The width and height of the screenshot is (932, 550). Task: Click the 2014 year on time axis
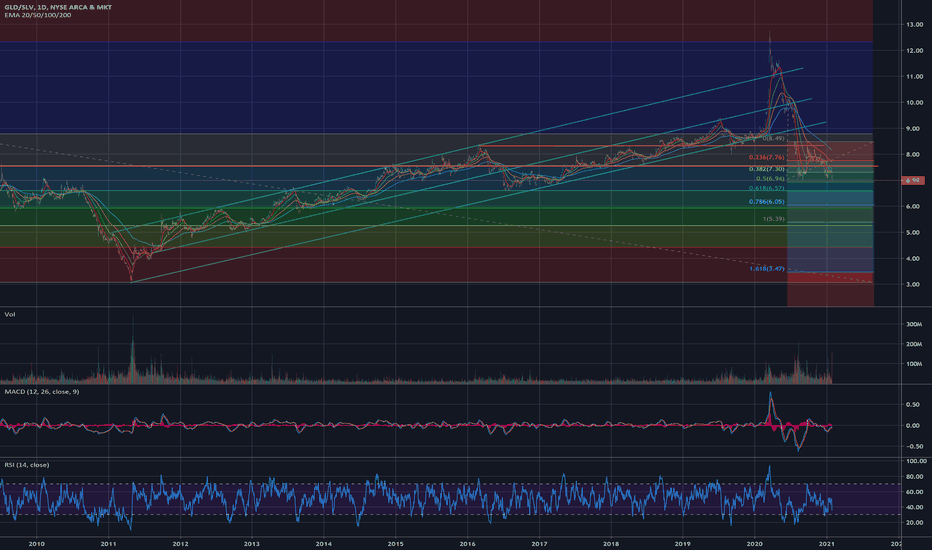(323, 543)
